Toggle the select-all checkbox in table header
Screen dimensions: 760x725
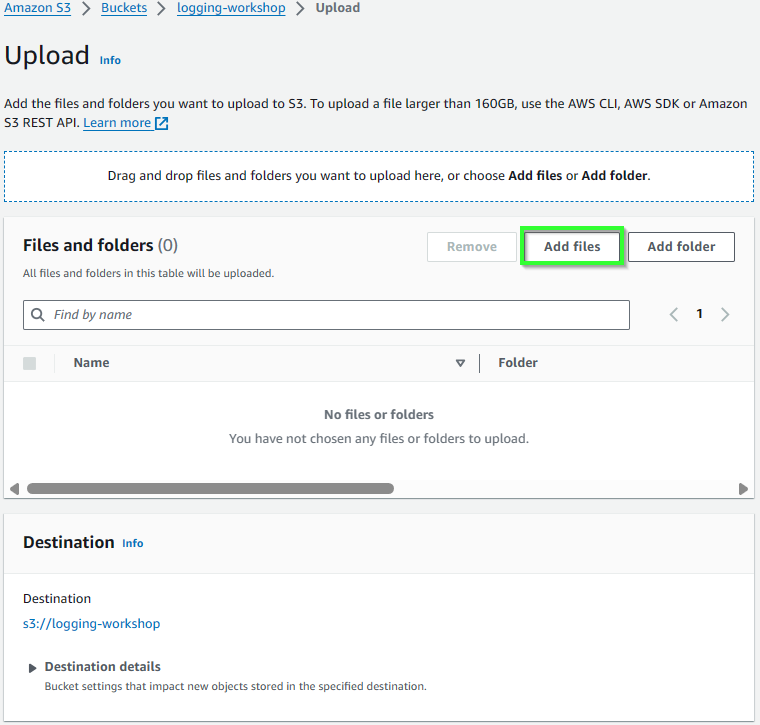pos(30,363)
